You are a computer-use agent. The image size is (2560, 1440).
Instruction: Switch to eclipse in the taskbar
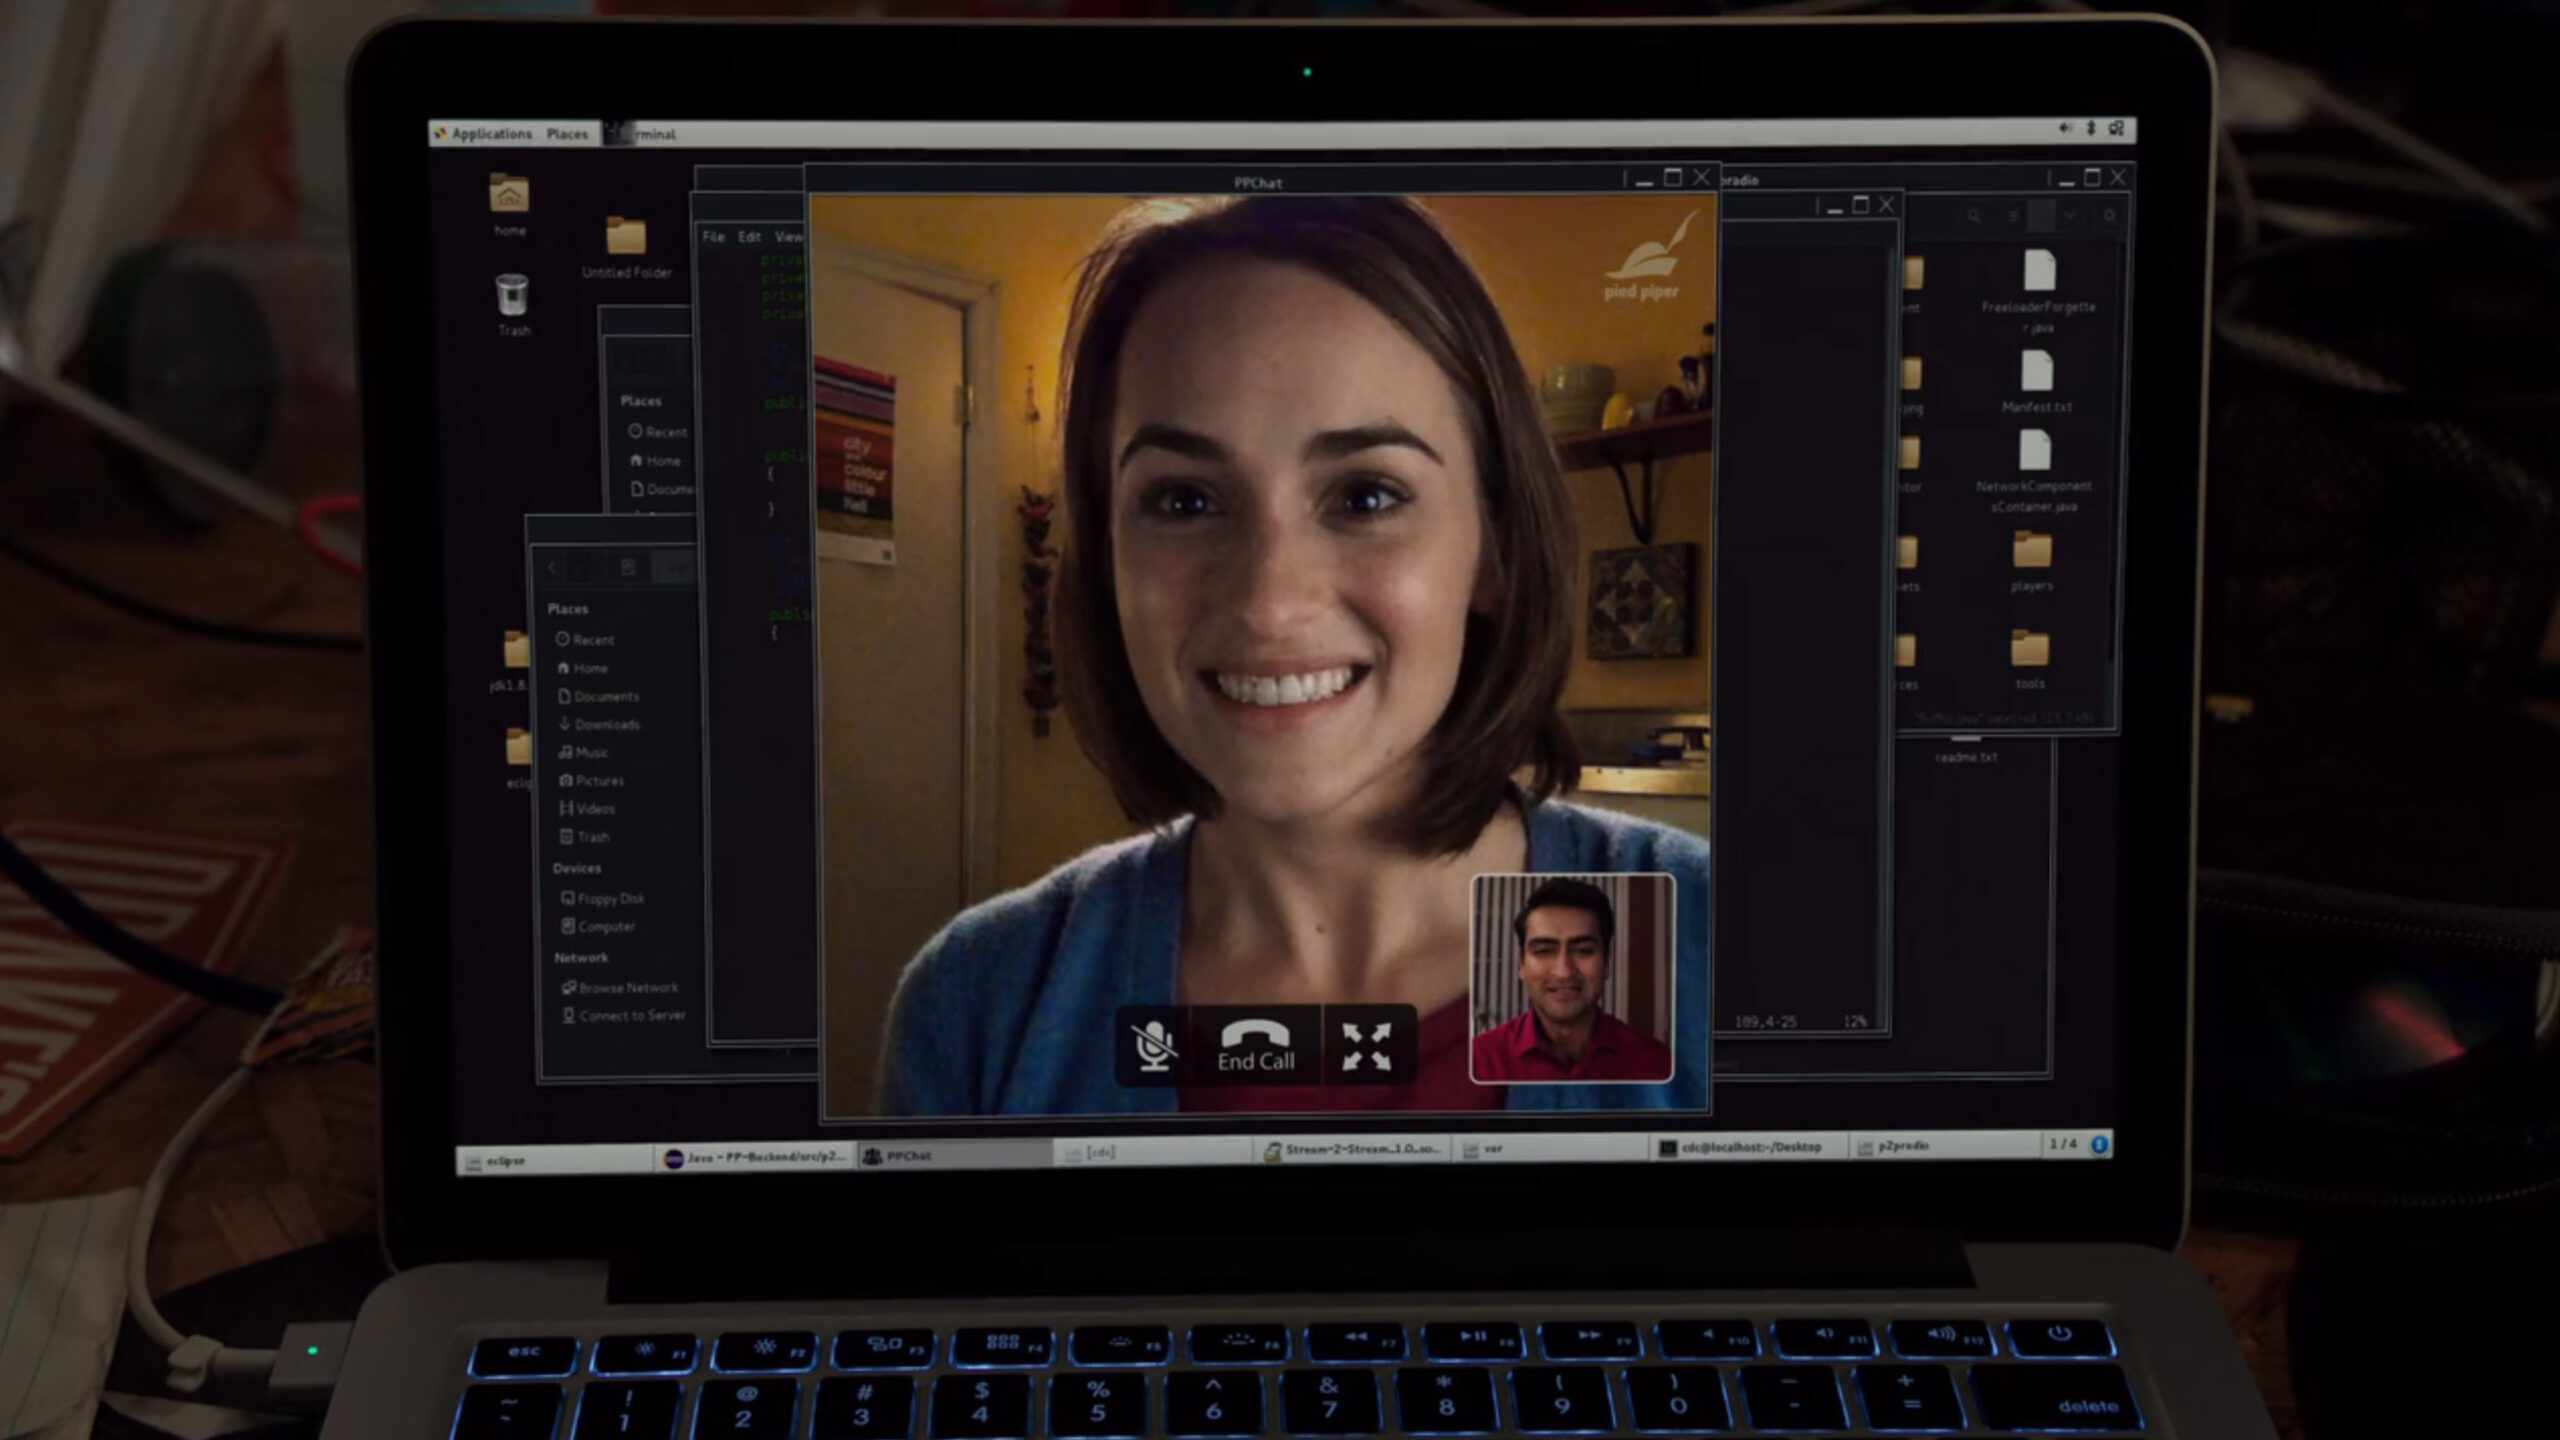pyautogui.click(x=556, y=1161)
